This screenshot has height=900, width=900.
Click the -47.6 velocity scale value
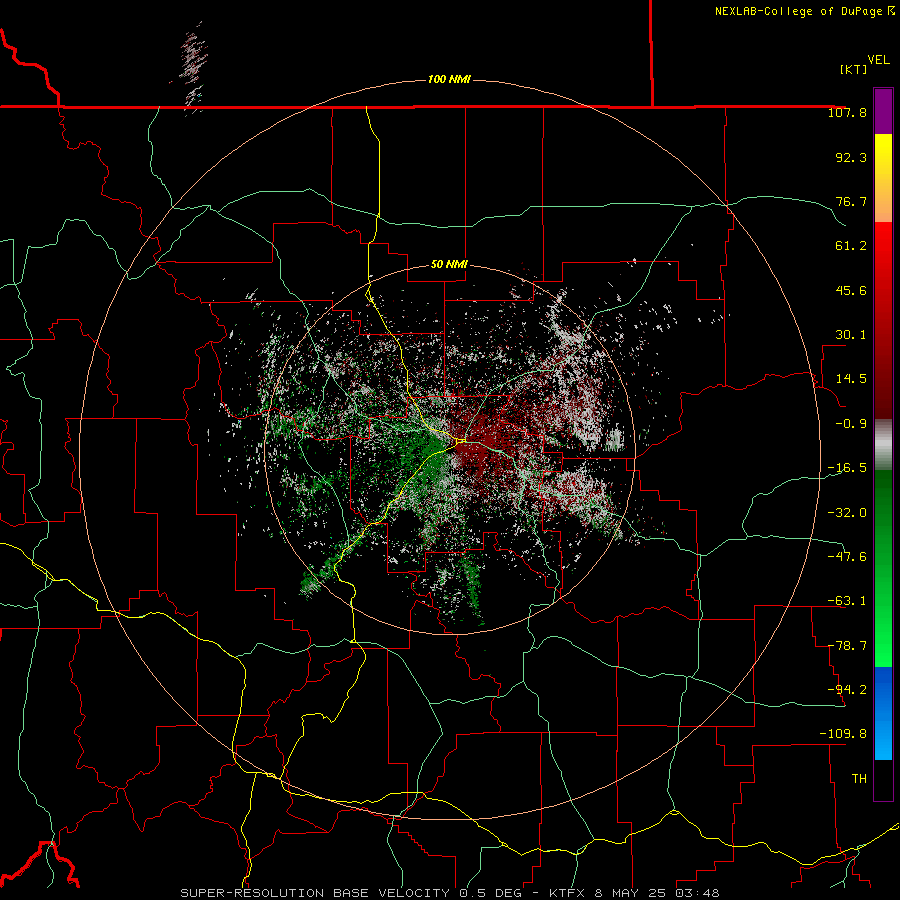pos(847,556)
